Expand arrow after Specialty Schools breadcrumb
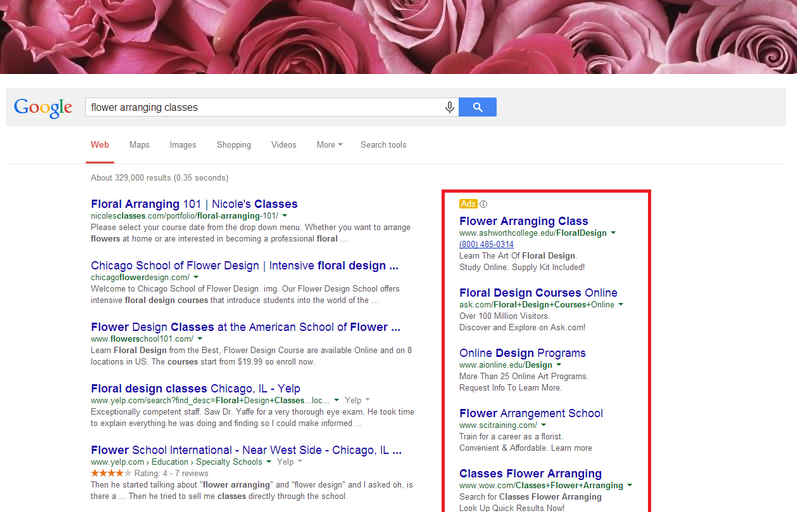The width and height of the screenshot is (797, 512). click(x=268, y=462)
